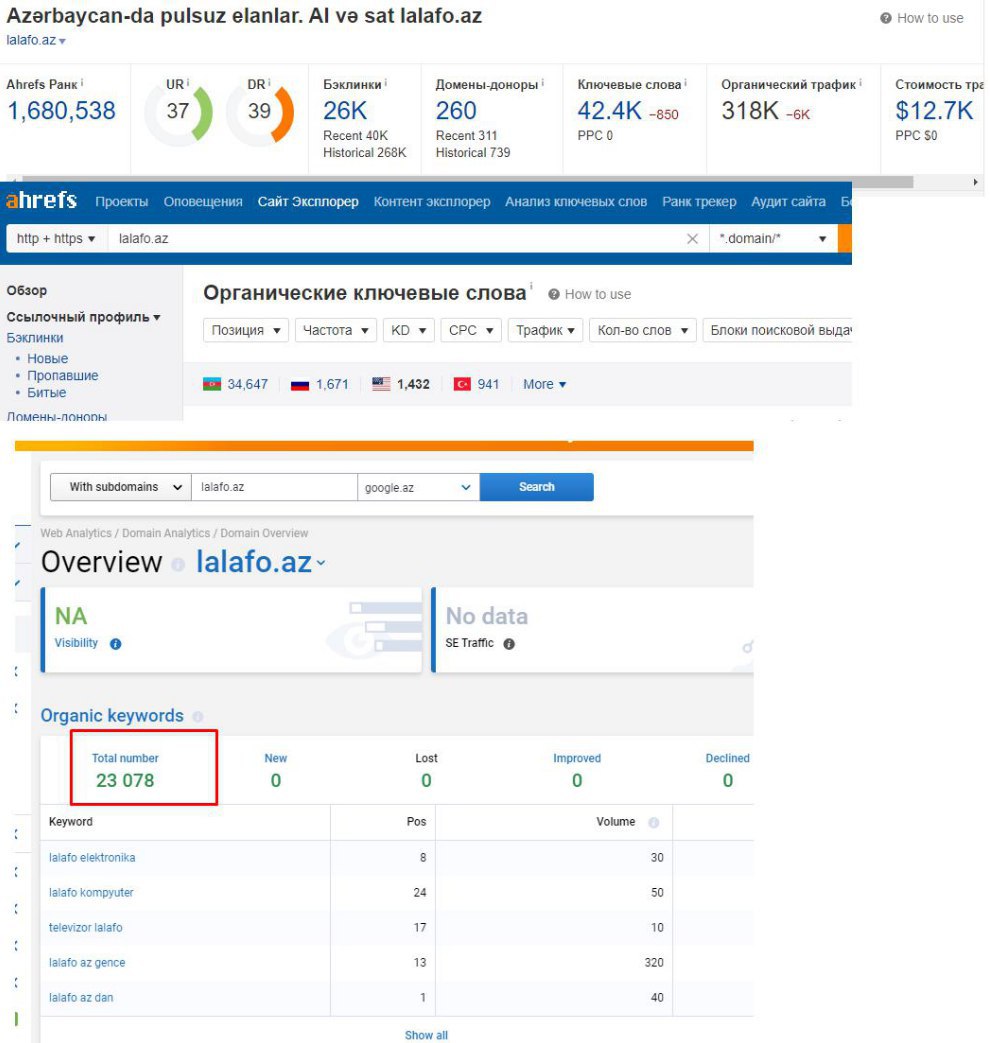
Task: Click the 260 Домены-доноры value
Action: point(456,110)
